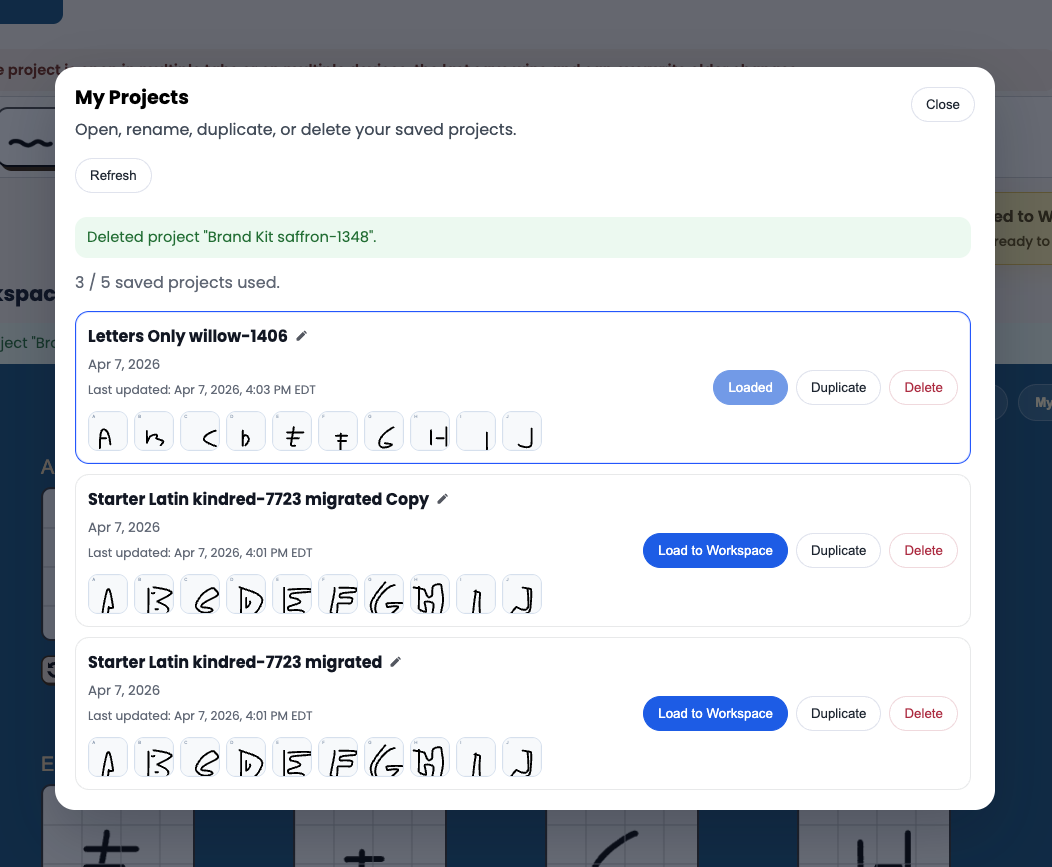The height and width of the screenshot is (867, 1052).
Task: Rename "Starter Latin kindred-7723 migrated" via pencil icon
Action: [x=395, y=662]
